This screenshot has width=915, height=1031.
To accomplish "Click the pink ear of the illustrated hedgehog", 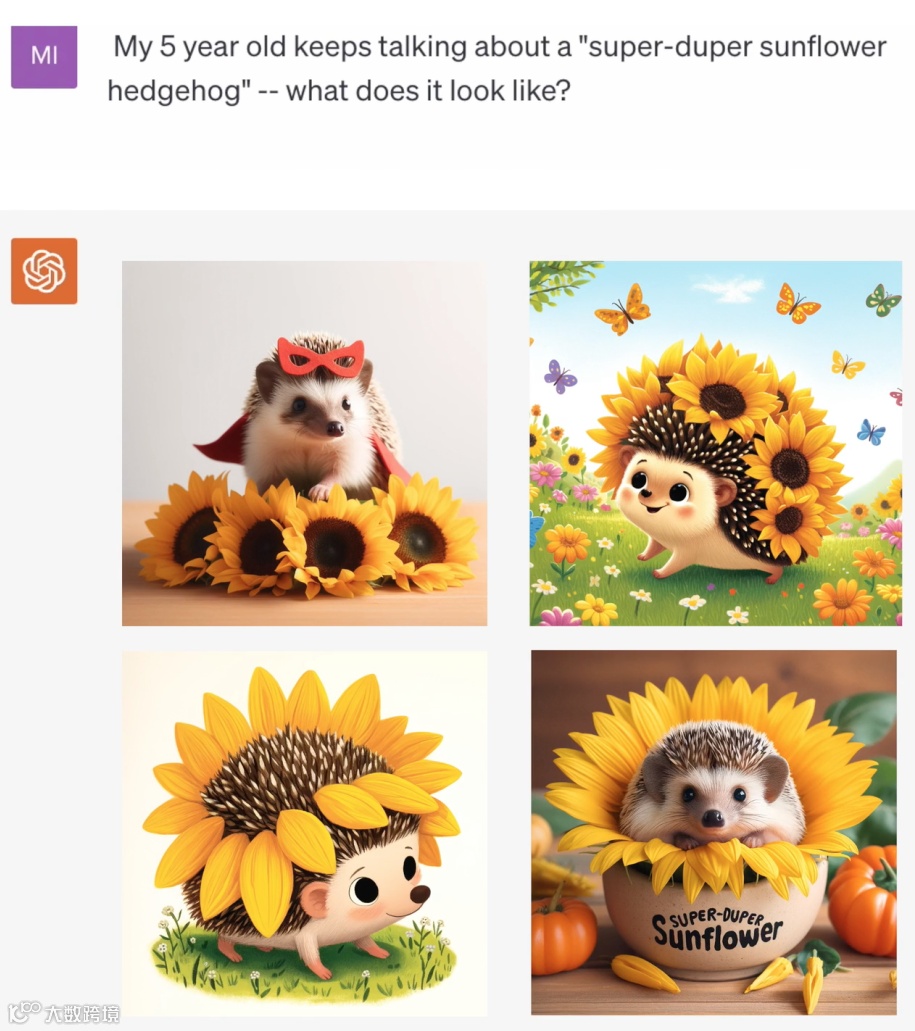I will tap(316, 900).
